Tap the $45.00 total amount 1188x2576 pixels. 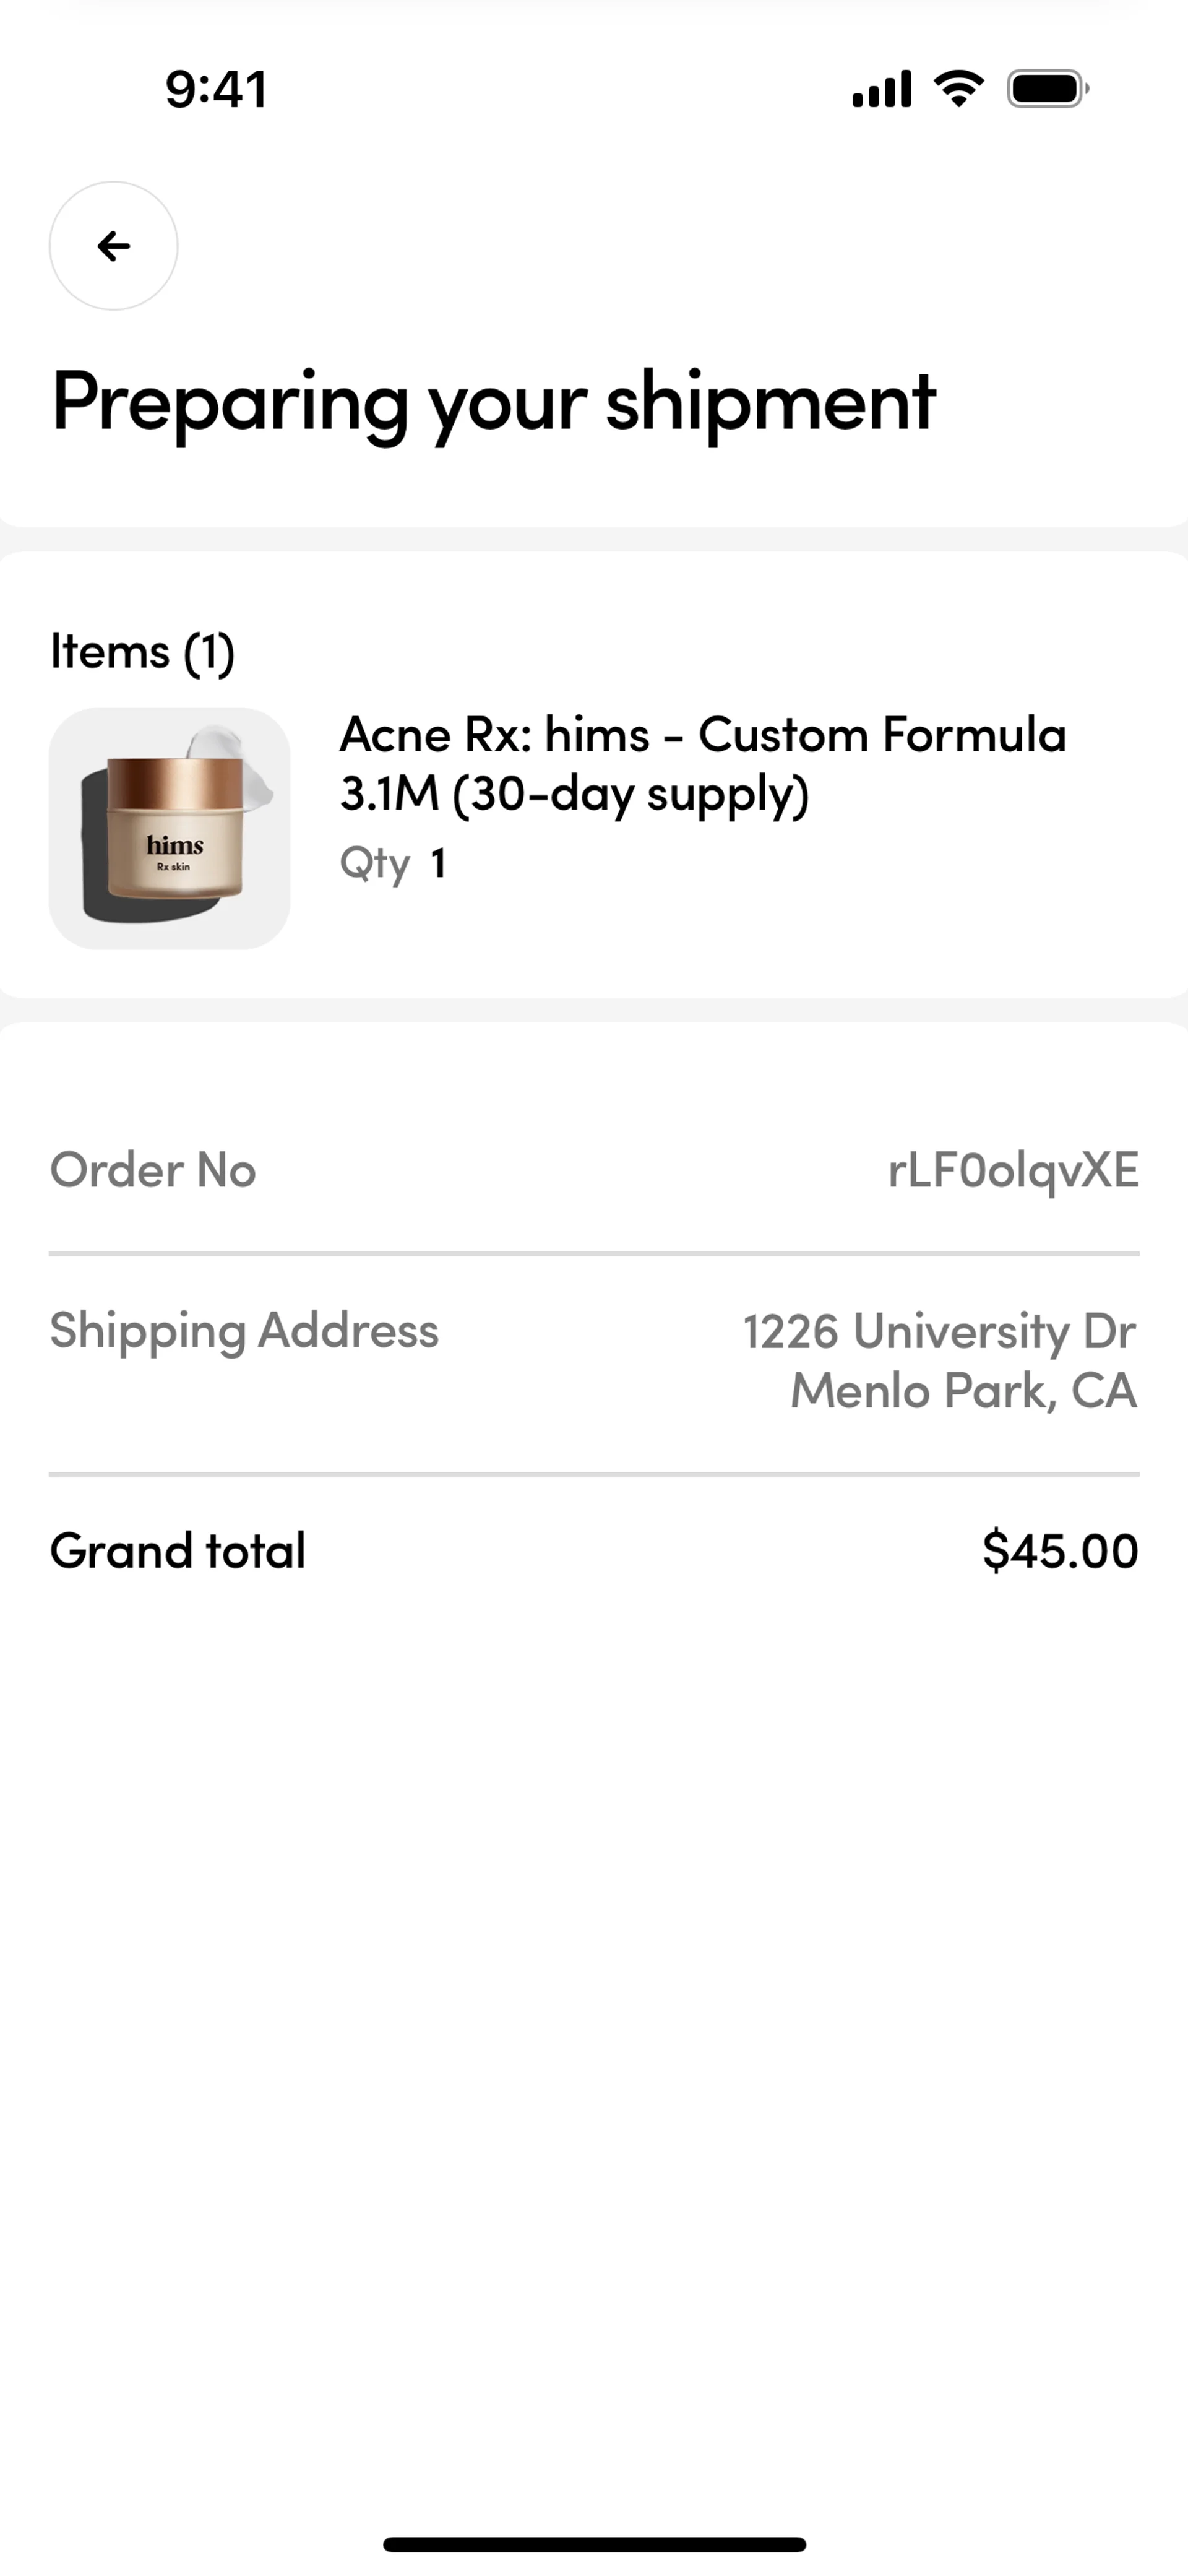(x=1060, y=1551)
